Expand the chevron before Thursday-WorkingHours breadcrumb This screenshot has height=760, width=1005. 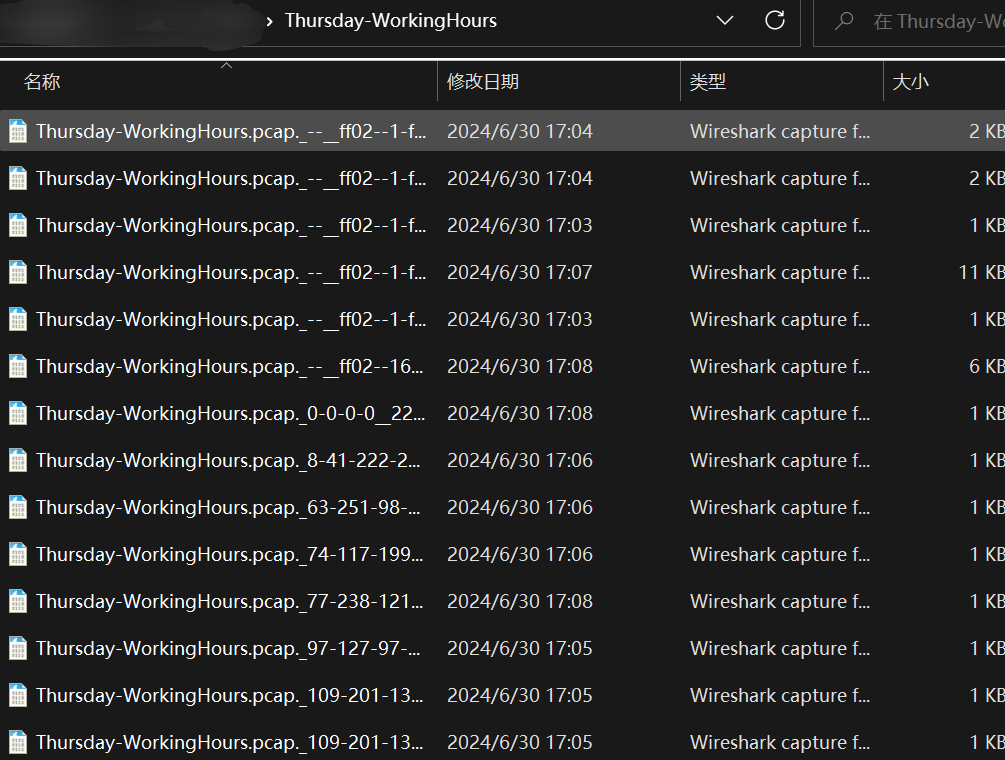269,22
